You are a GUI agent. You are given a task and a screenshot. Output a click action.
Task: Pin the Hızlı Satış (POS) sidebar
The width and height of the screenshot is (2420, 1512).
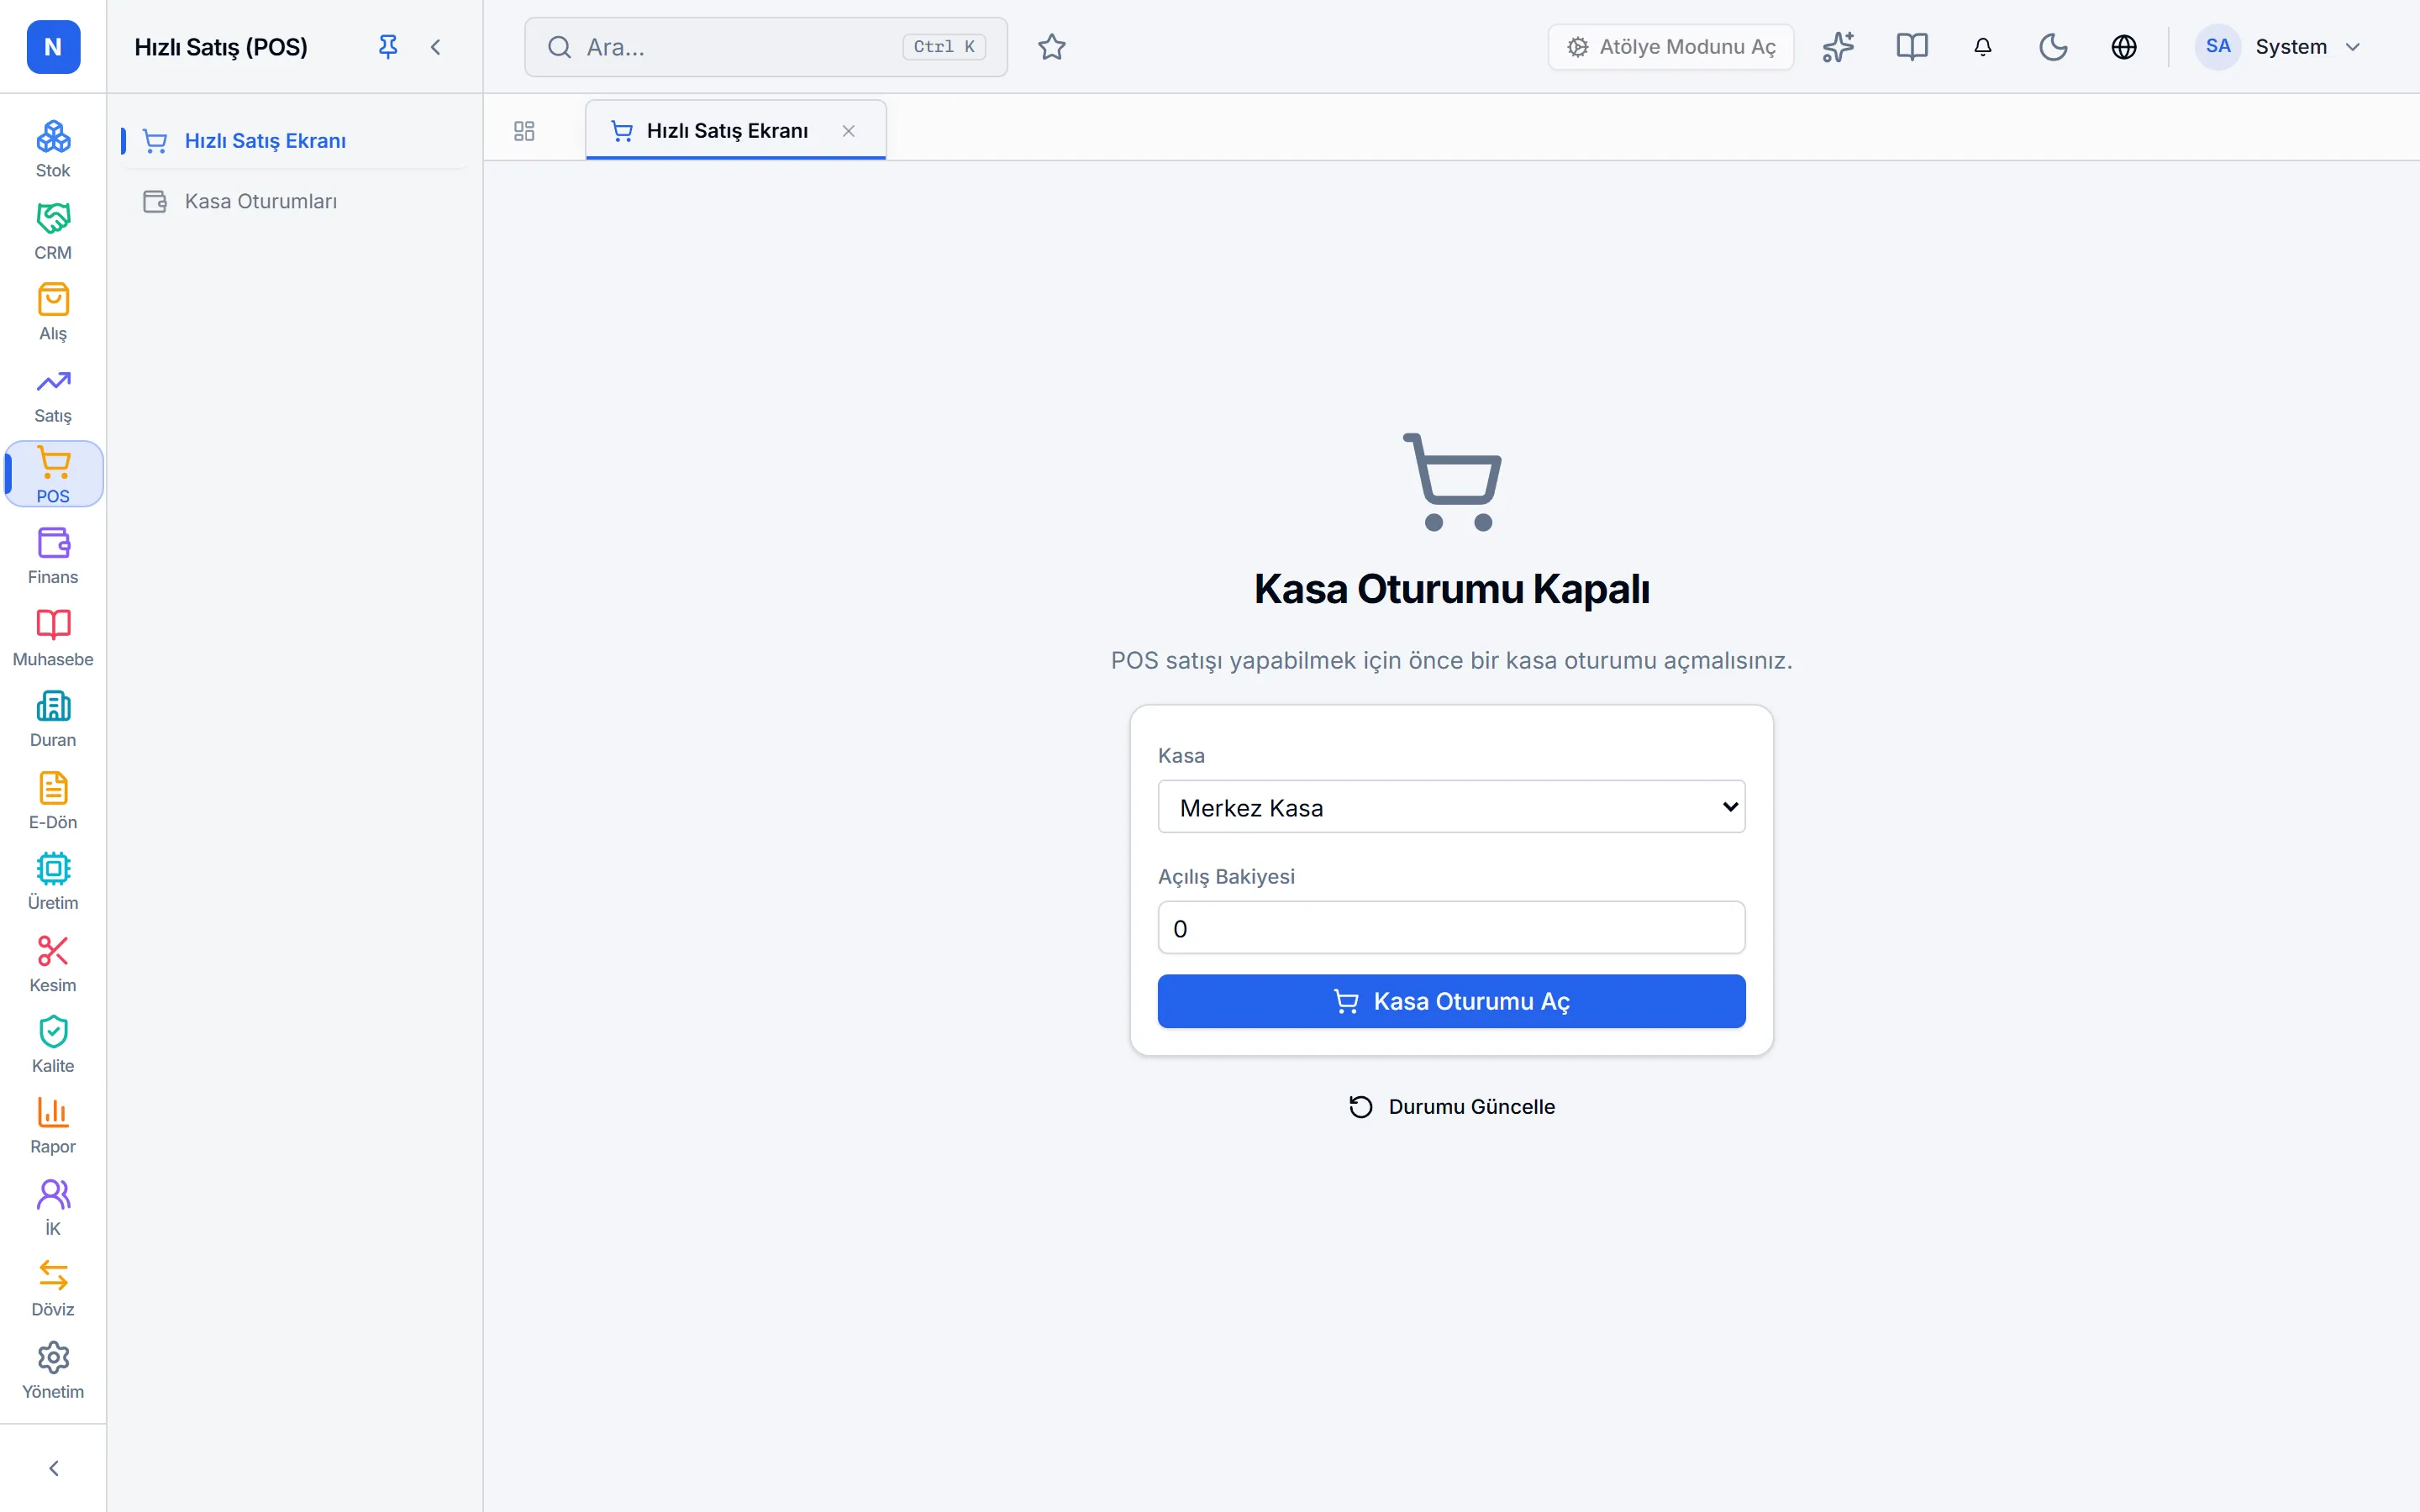(388, 47)
